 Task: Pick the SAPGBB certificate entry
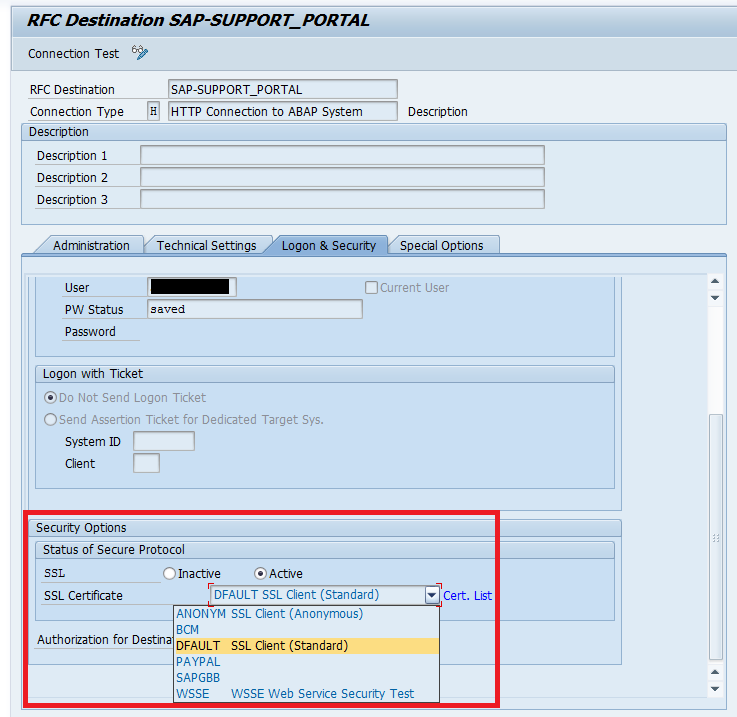(x=306, y=678)
